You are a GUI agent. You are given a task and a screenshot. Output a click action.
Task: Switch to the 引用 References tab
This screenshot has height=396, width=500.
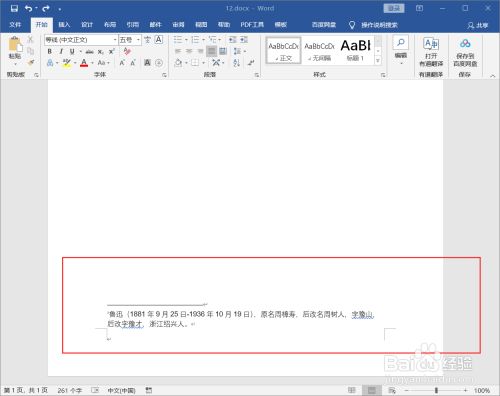pos(132,25)
